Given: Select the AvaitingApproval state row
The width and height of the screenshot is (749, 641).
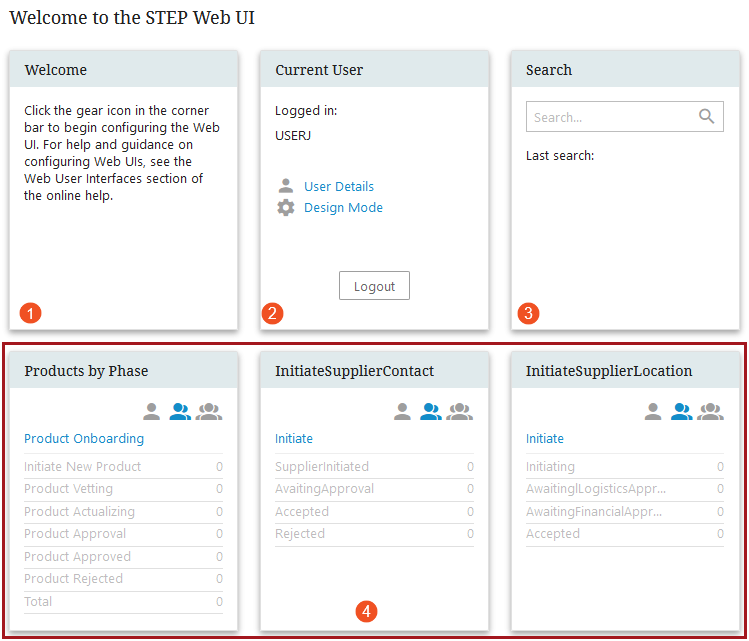Looking at the screenshot, I should tap(374, 489).
